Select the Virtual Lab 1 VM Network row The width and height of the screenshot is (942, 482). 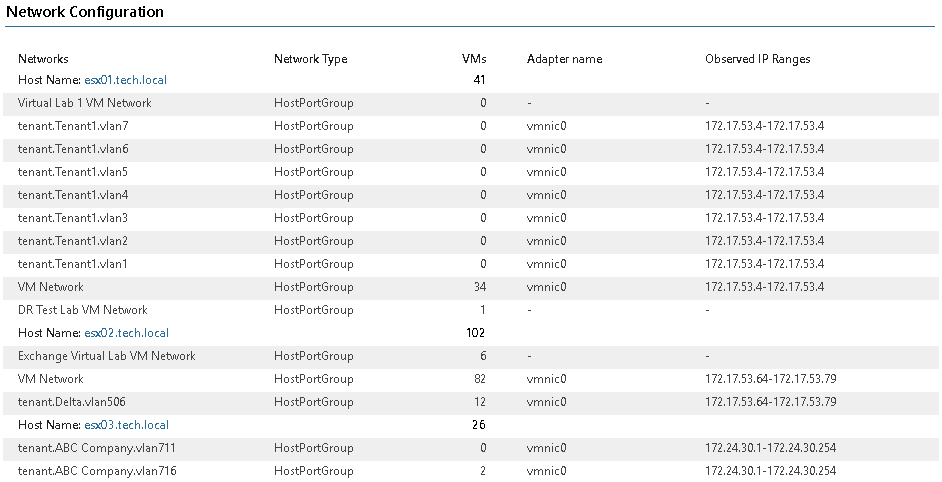click(x=471, y=103)
